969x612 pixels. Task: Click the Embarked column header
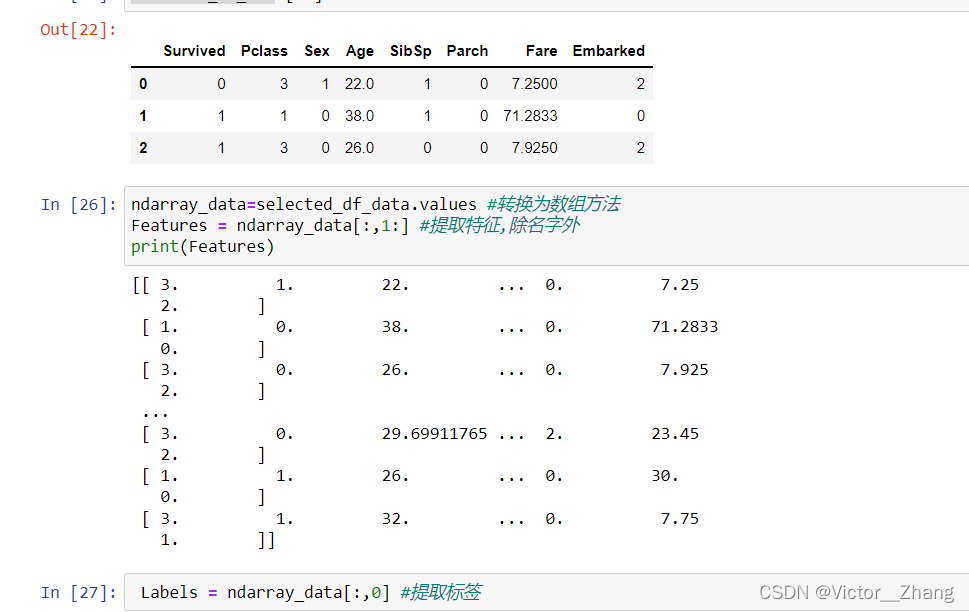coord(609,51)
